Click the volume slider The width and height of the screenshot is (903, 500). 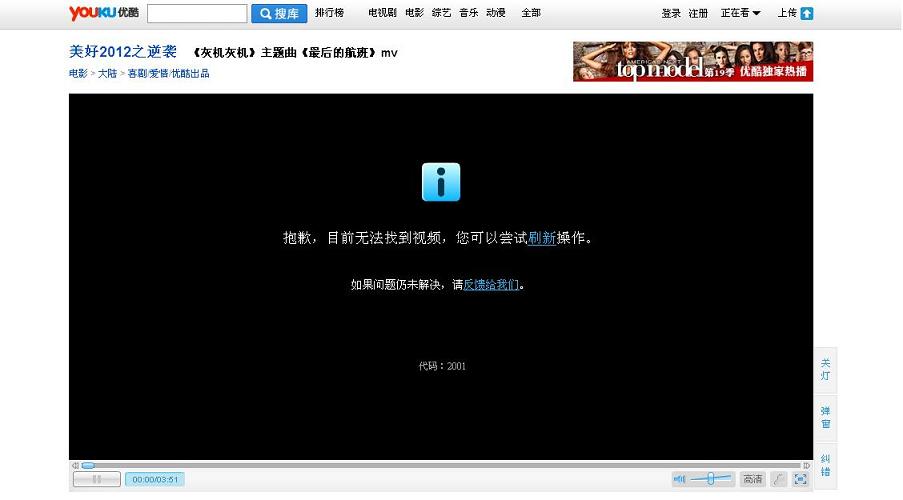click(711, 479)
